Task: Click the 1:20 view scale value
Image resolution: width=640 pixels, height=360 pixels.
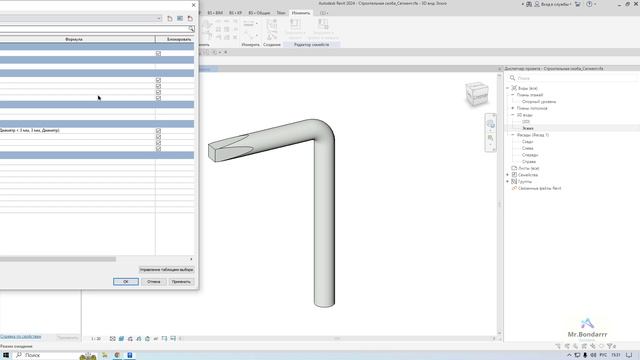Action: [96, 339]
